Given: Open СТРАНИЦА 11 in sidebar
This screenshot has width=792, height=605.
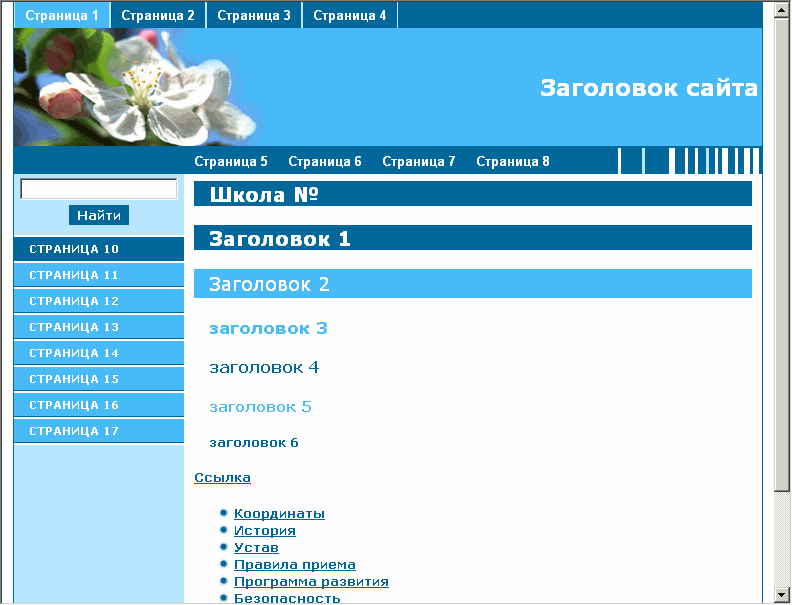Looking at the screenshot, I should [x=99, y=275].
